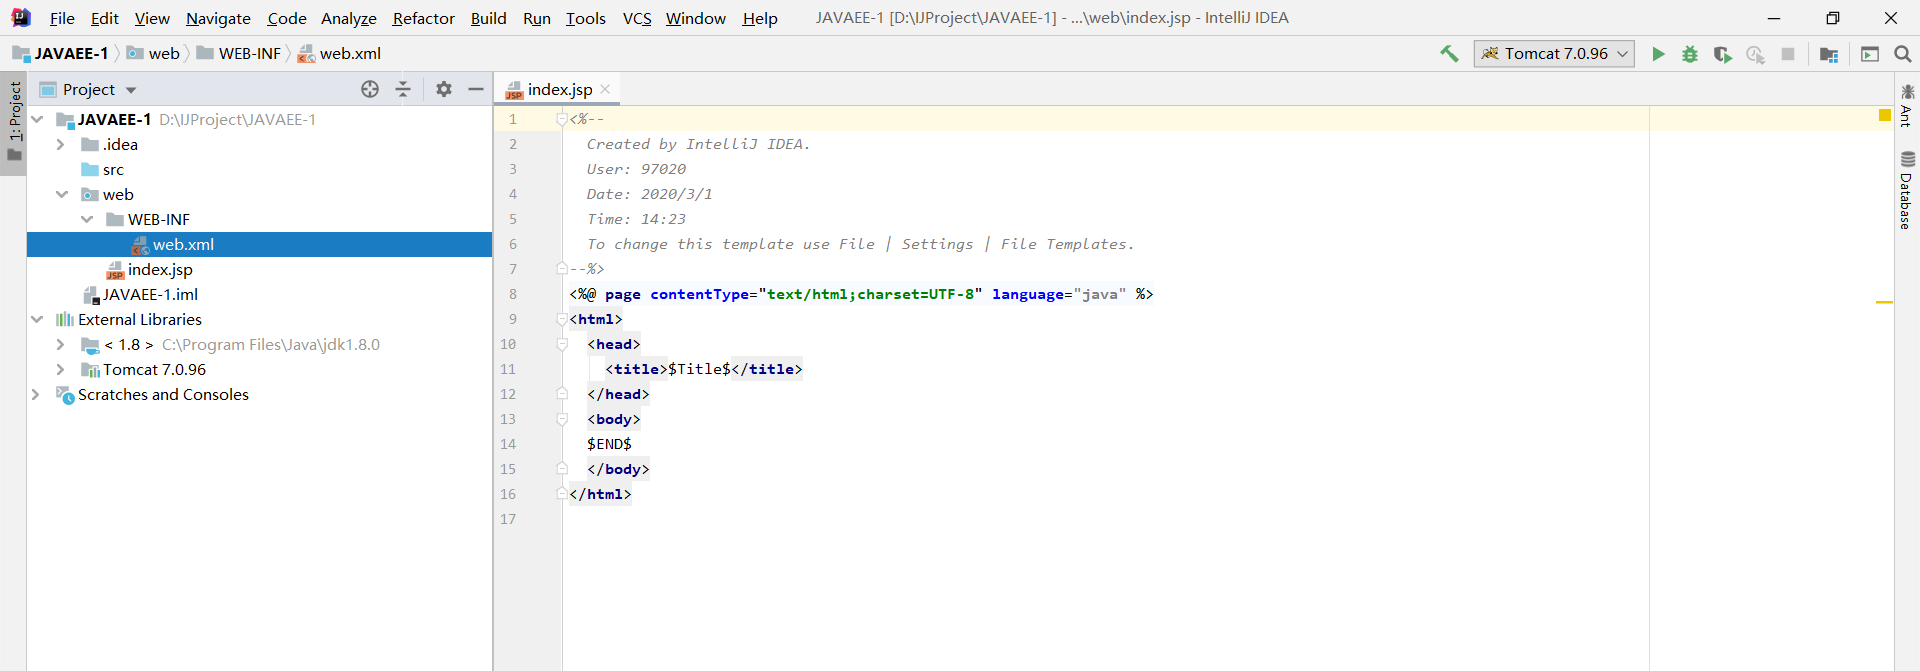This screenshot has width=1920, height=671.
Task: Collapse External Libraries node
Action: tap(37, 319)
